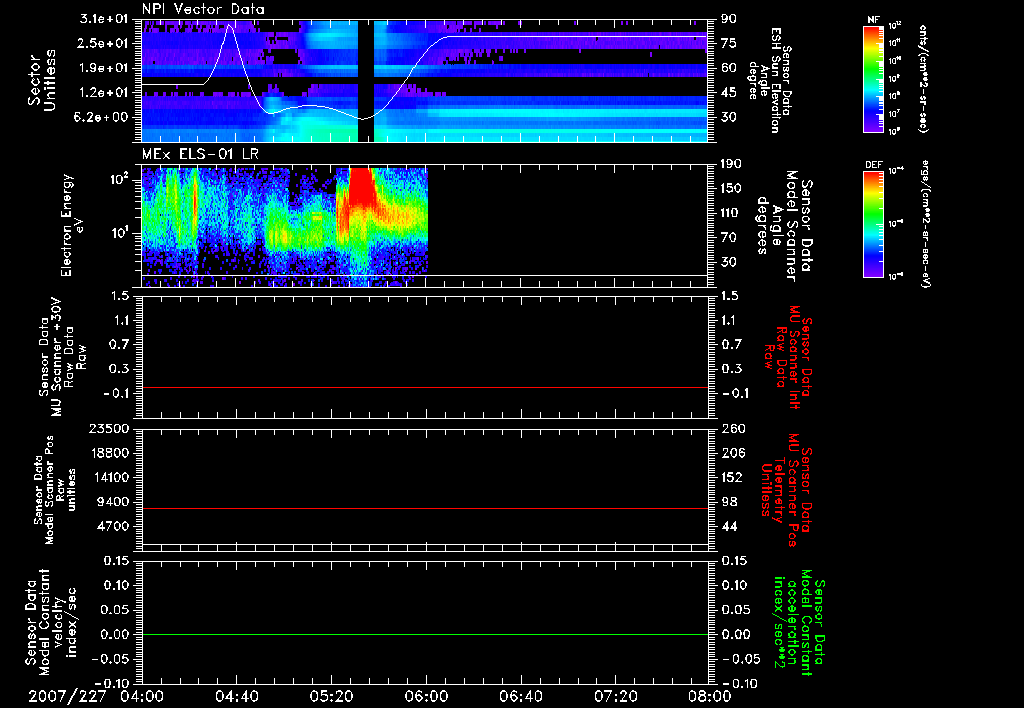Select the red 'MU Scanner Pos Telemetry' title
The width and height of the screenshot is (1024, 708).
(787, 490)
